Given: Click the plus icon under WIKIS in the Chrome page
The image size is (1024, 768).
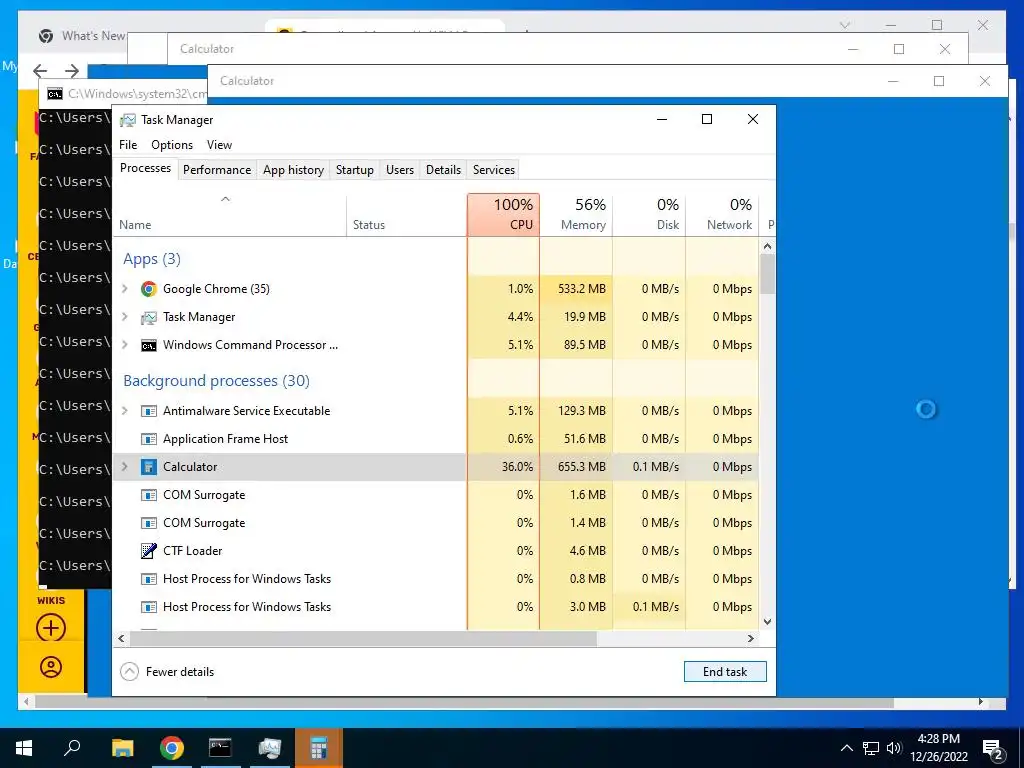Looking at the screenshot, I should click(51, 628).
